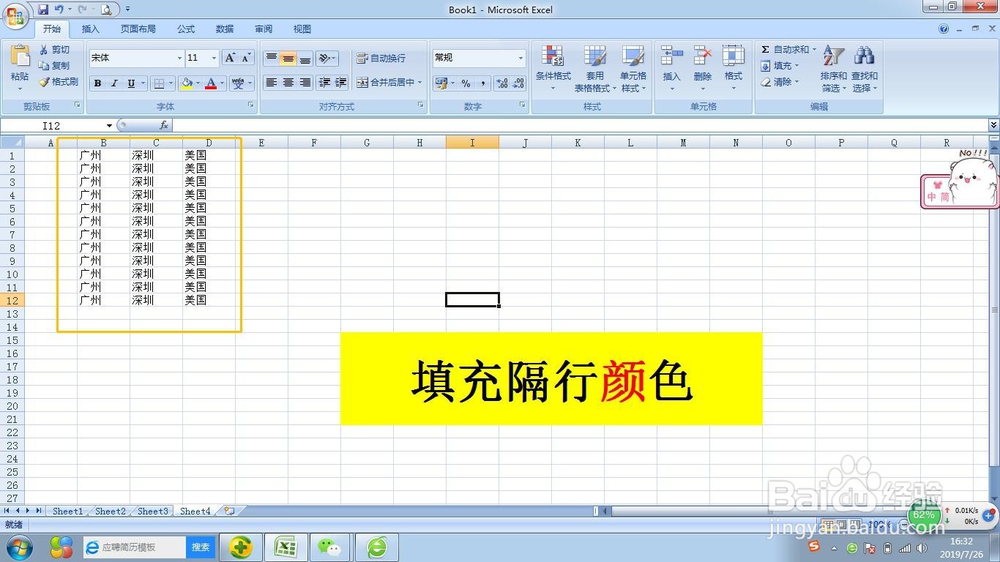Insert a new worksheet tab
The height and width of the screenshot is (562, 1000).
229,511
